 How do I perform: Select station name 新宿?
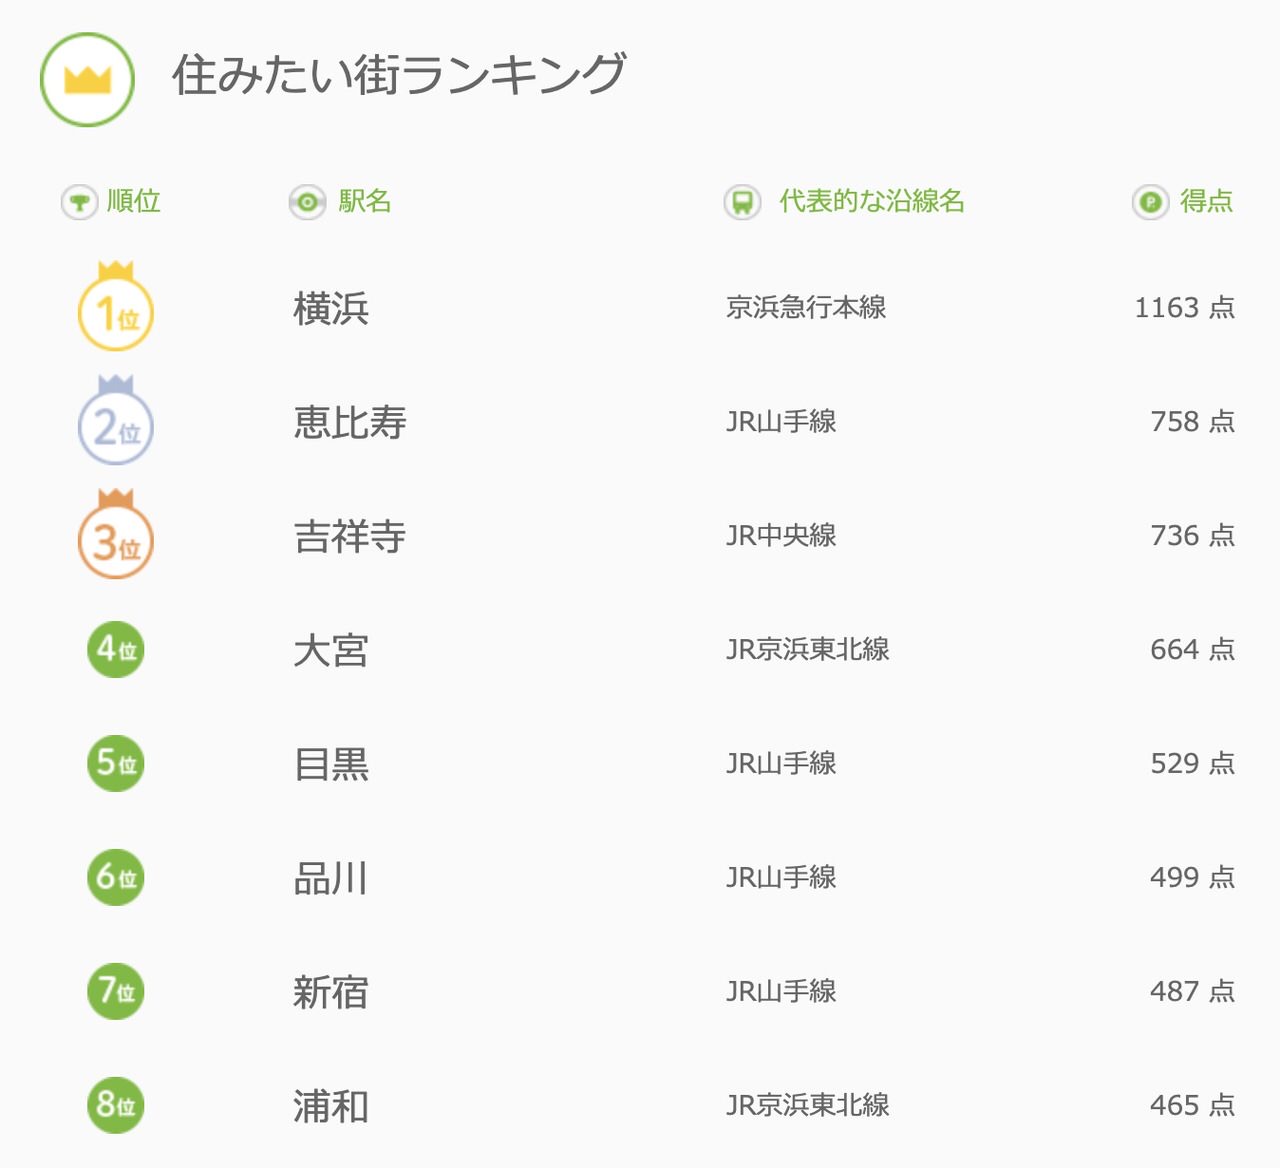tap(331, 992)
